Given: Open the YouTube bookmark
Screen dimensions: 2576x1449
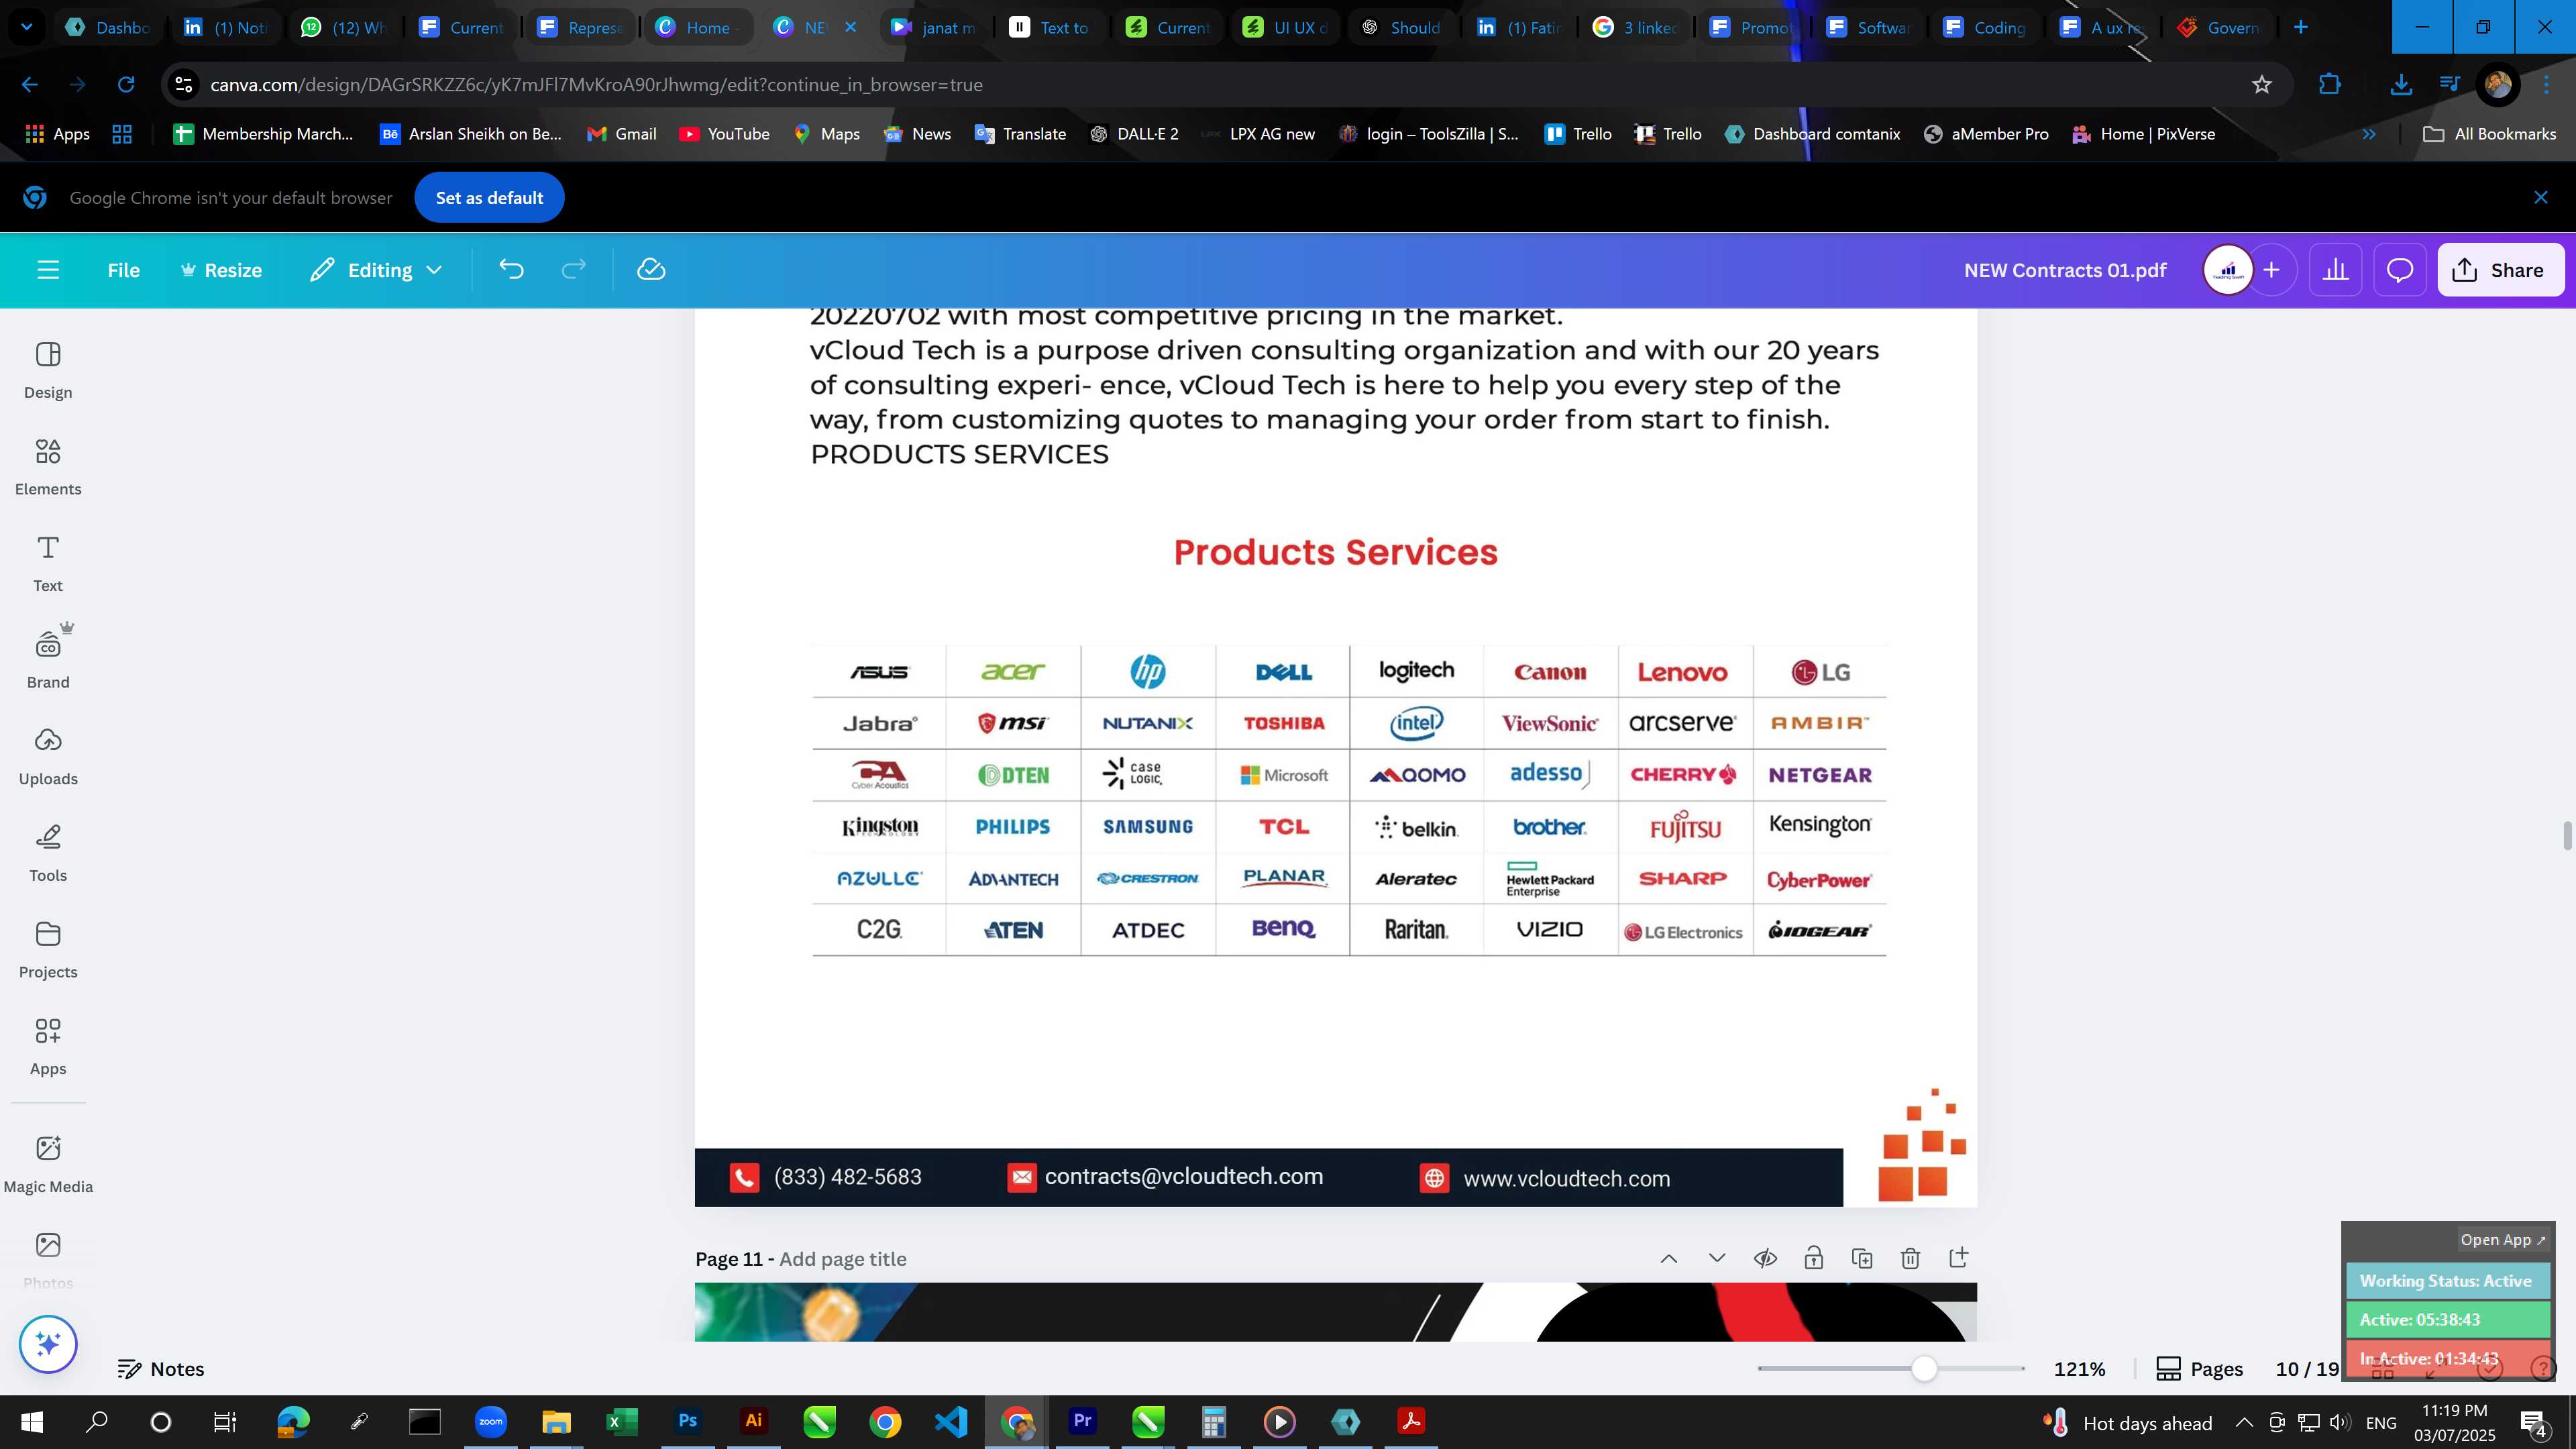Looking at the screenshot, I should point(724,134).
